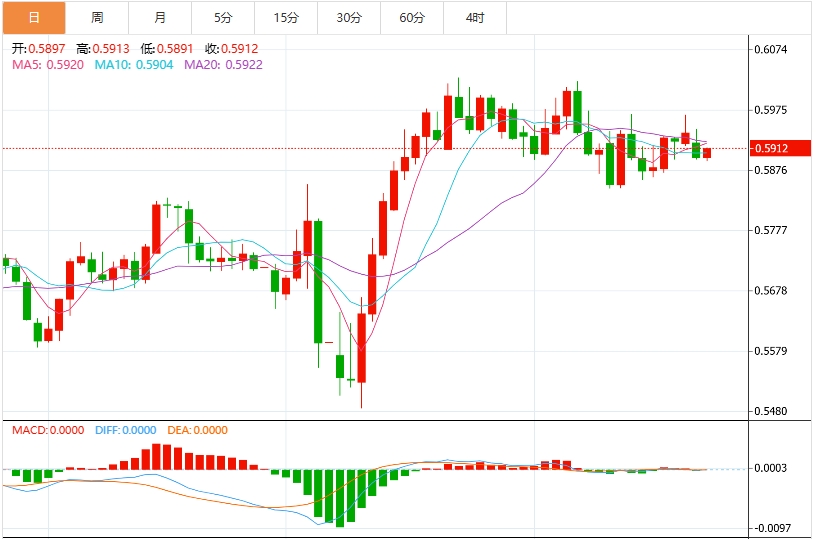Viewport: 819px width, 539px height.
Task: Switch to the 月 monthly tab
Action: click(160, 18)
